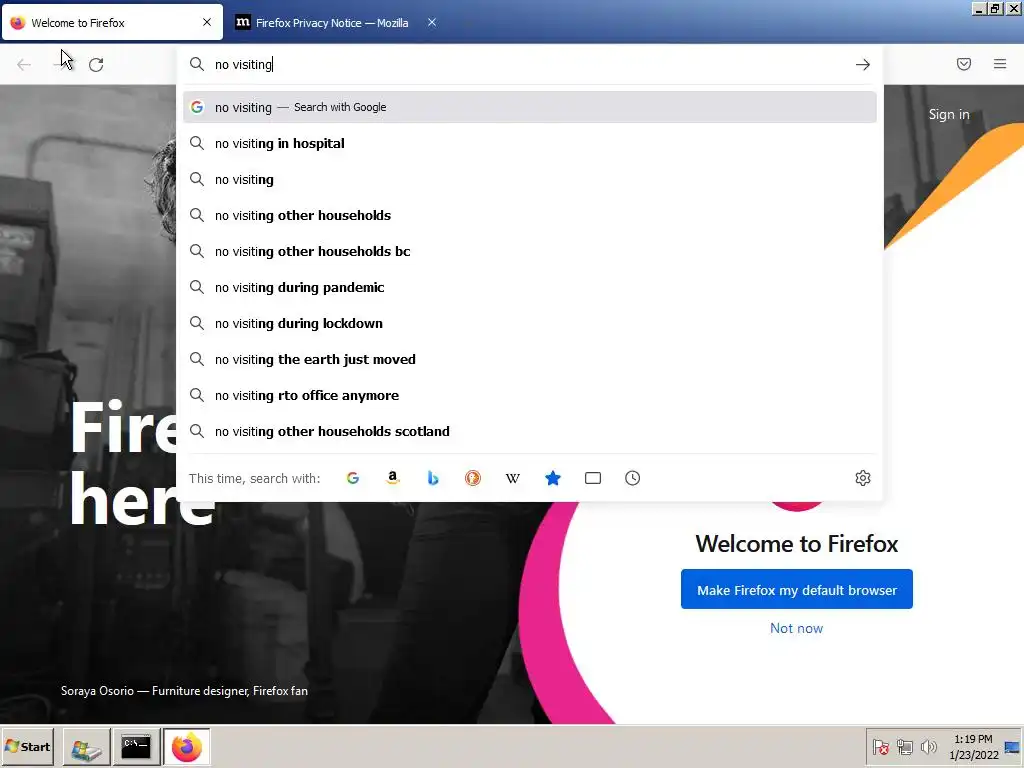1024x768 pixels.
Task: Reload the current page
Action: (x=96, y=65)
